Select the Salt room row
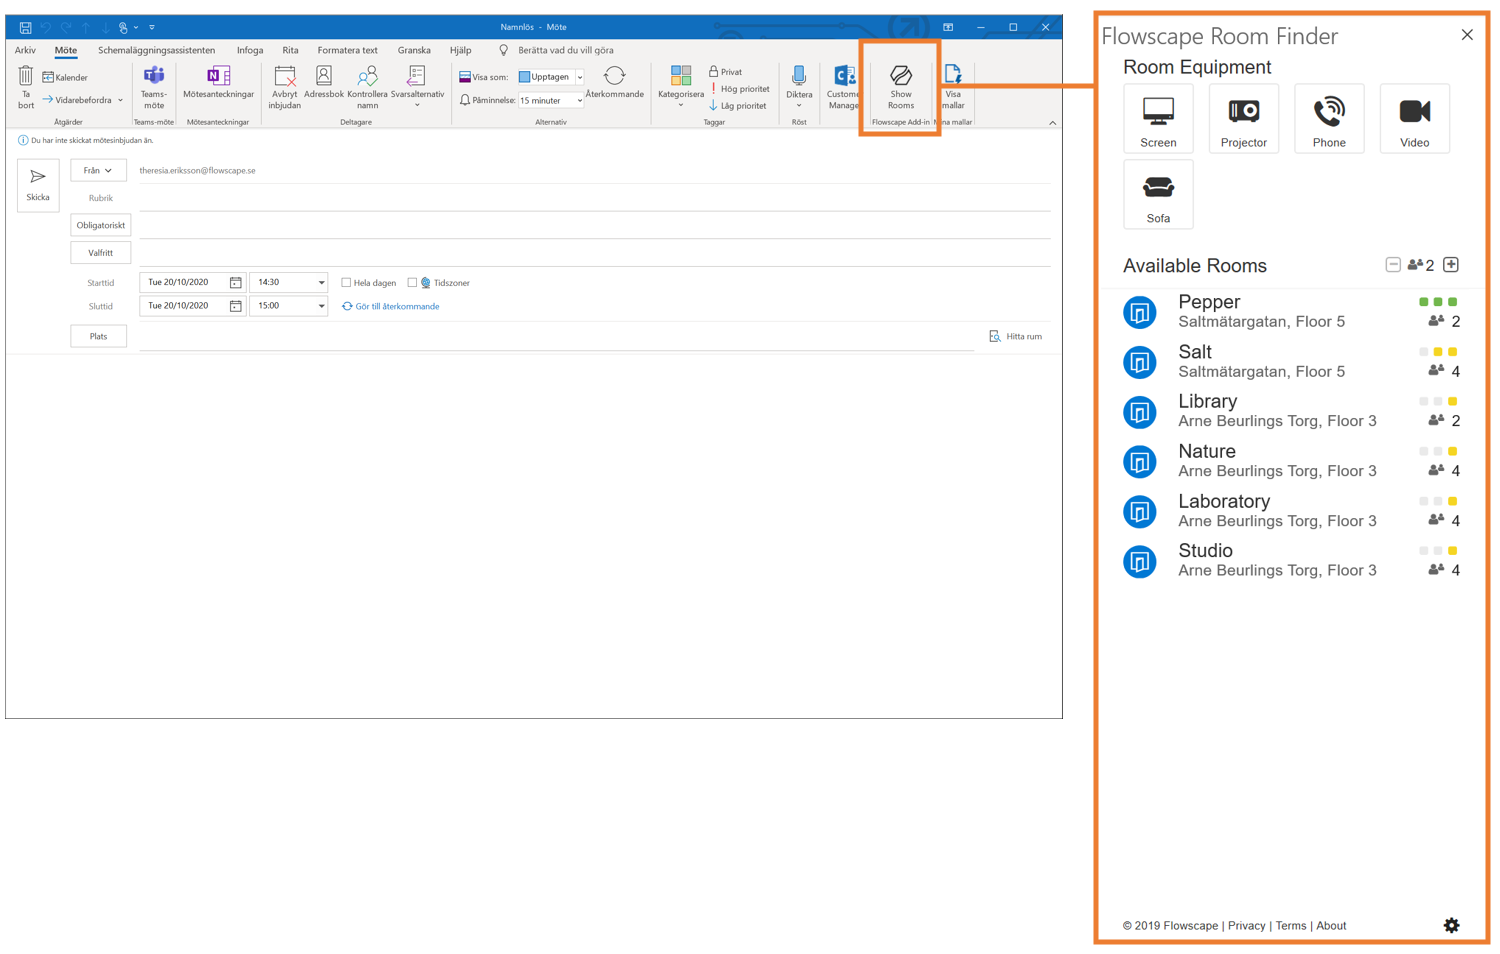 tap(1291, 362)
